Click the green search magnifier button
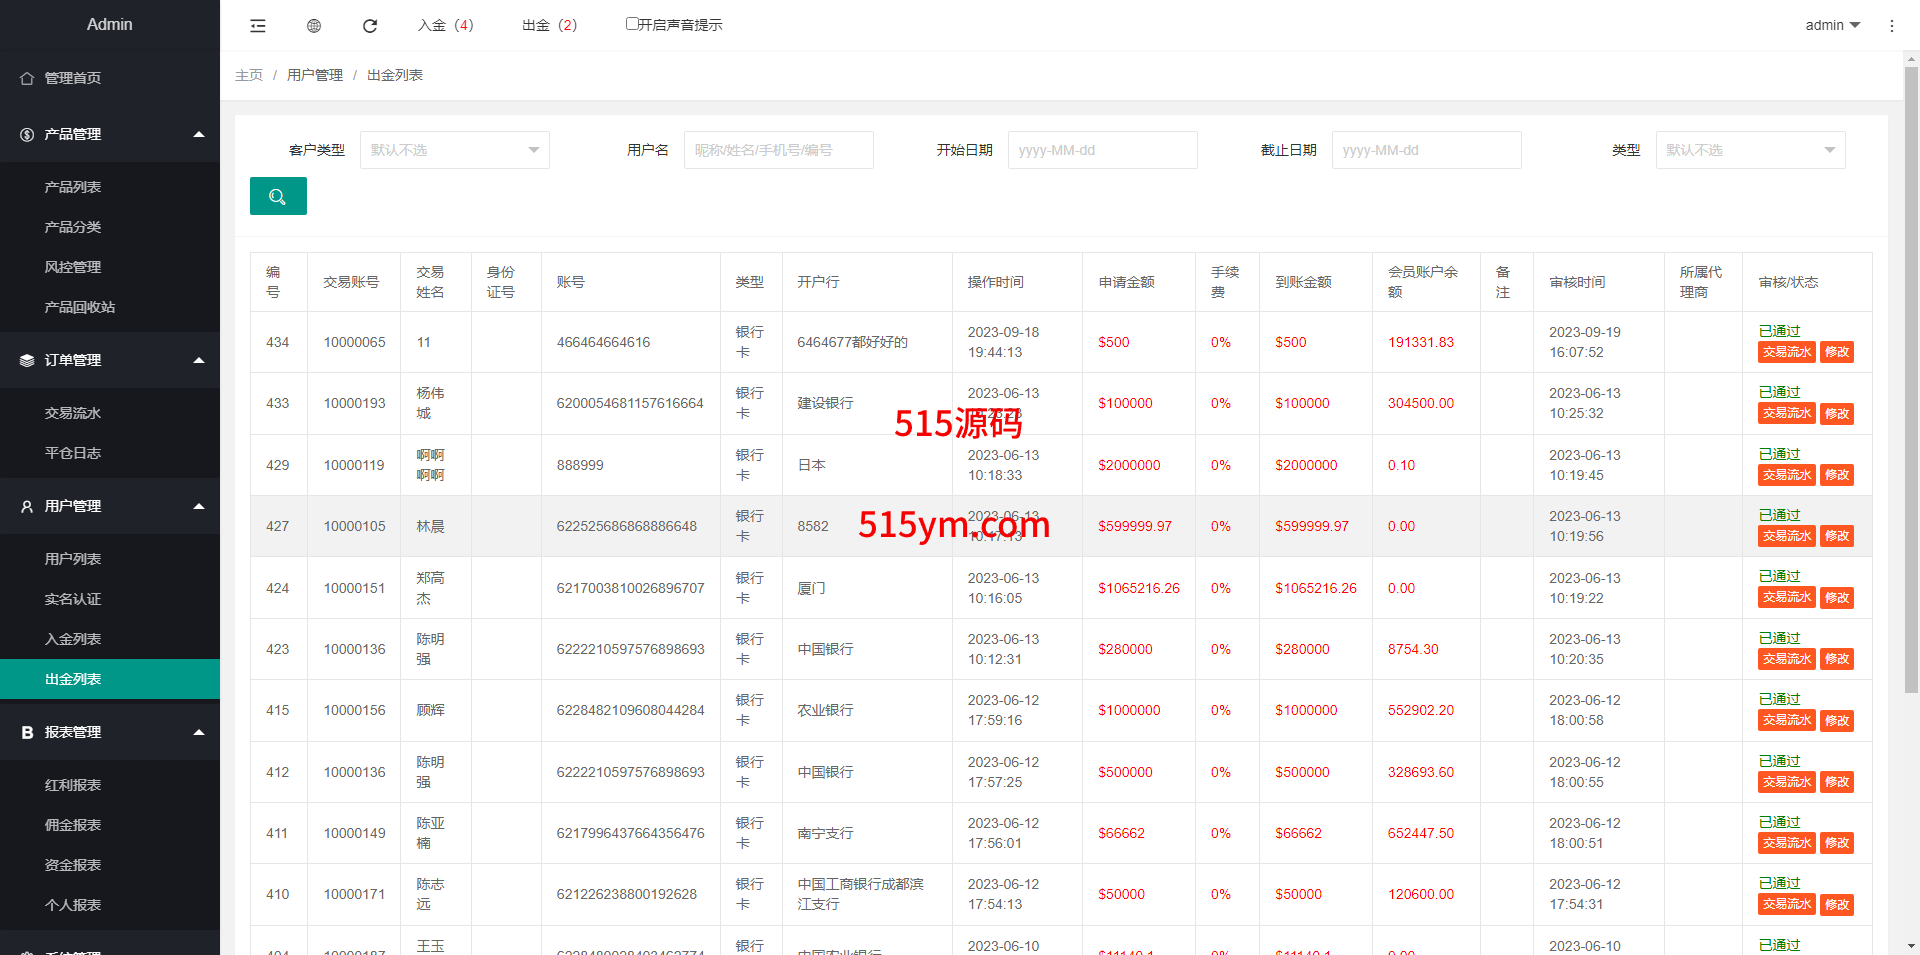 [278, 196]
